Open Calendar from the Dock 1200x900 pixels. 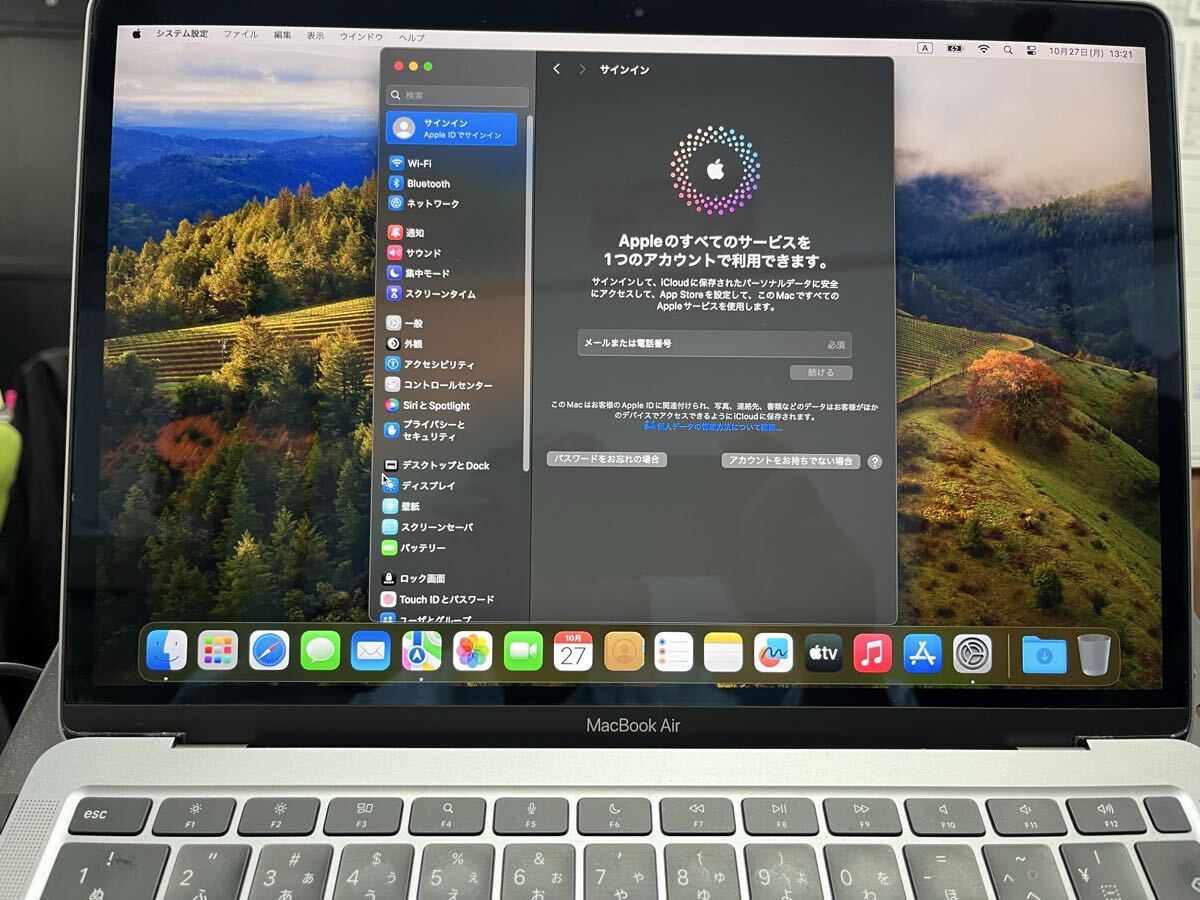(x=573, y=651)
